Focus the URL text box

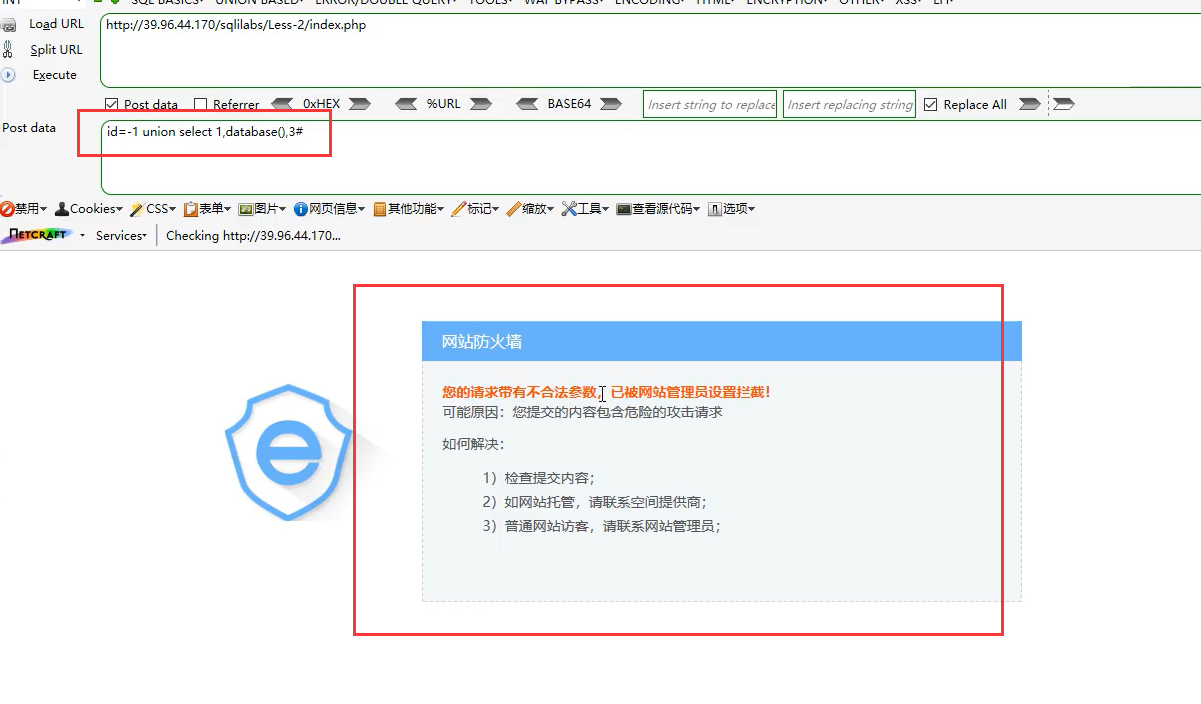[650, 50]
